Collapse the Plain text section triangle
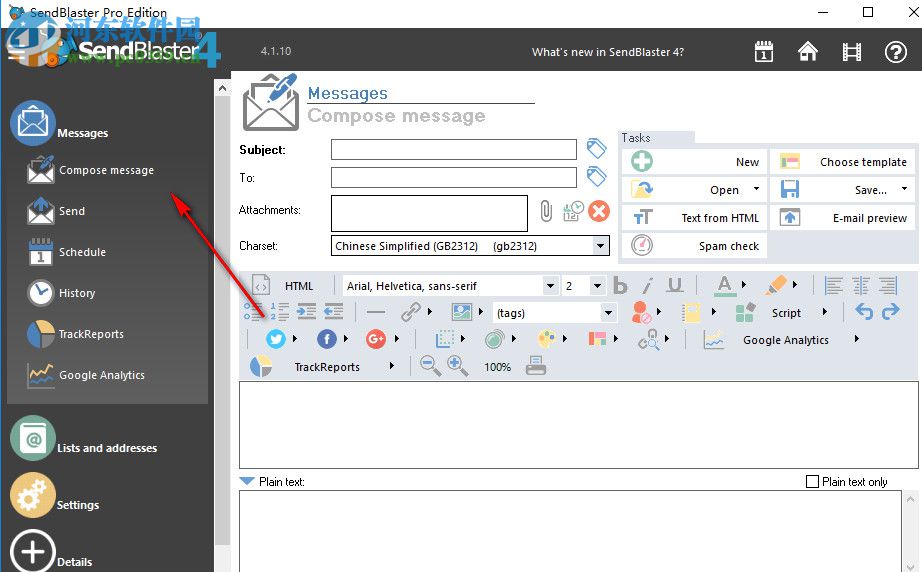The image size is (922, 572). [247, 481]
